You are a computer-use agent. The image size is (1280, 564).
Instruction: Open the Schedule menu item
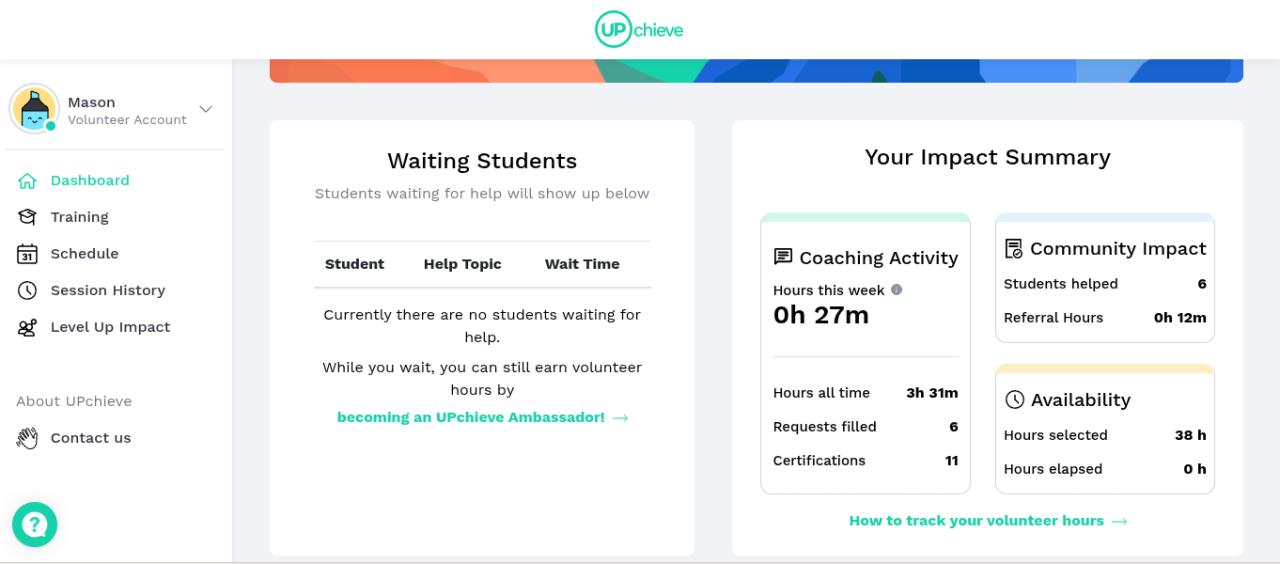click(x=84, y=254)
